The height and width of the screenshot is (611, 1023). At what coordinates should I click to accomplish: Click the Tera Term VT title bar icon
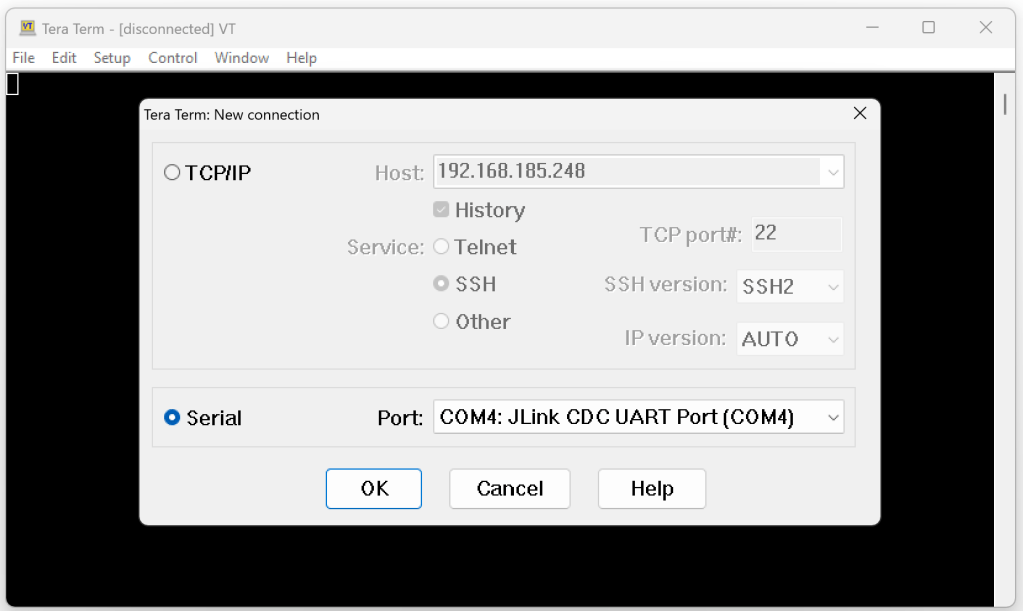(27, 28)
